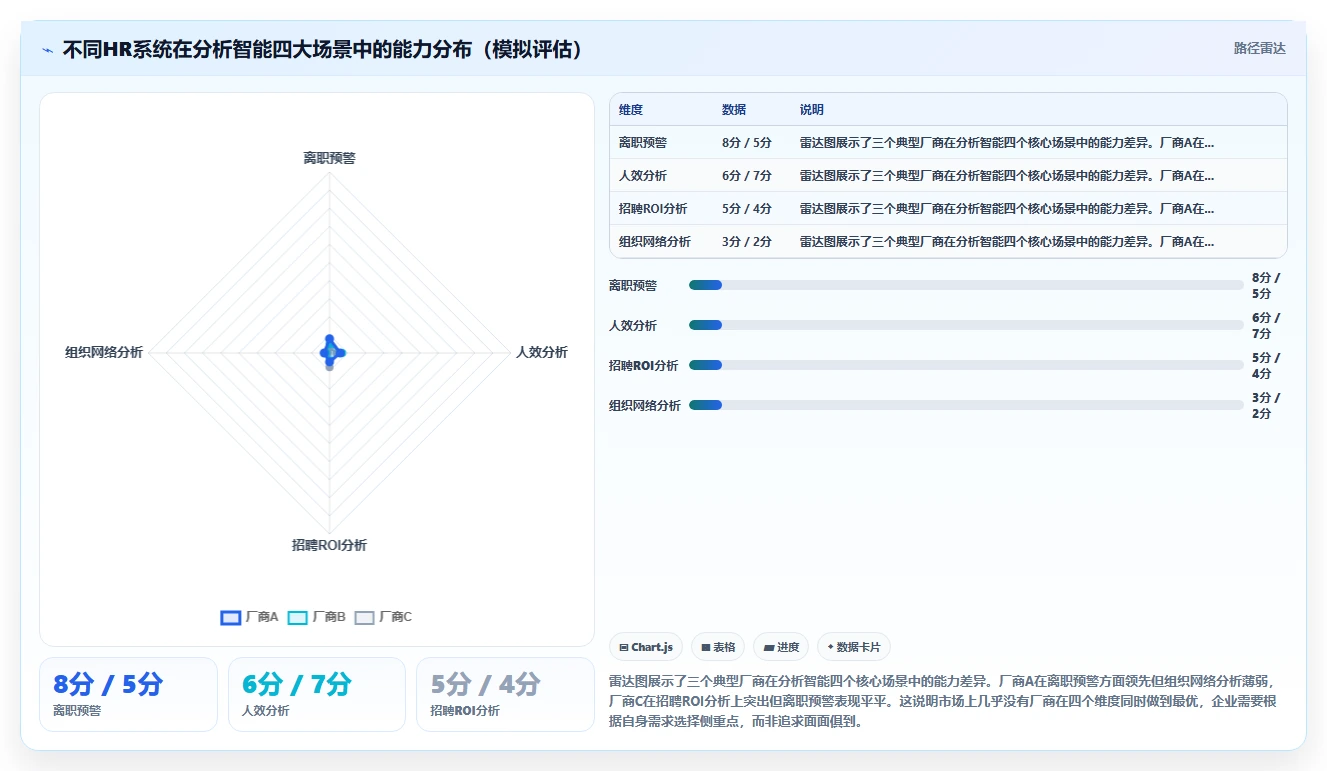Select the 表格 tag
This screenshot has width=1327, height=771.
point(718,647)
